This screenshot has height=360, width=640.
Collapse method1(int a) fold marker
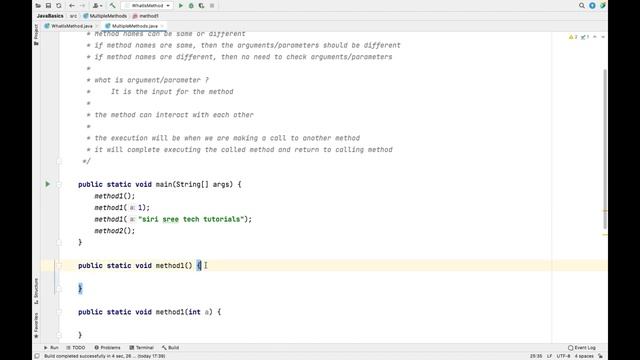(59, 312)
